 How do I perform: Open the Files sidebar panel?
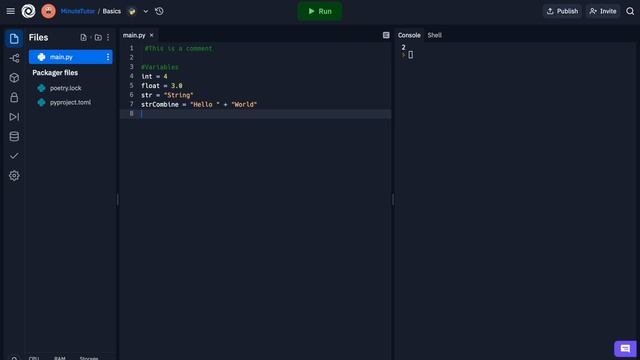(x=14, y=39)
